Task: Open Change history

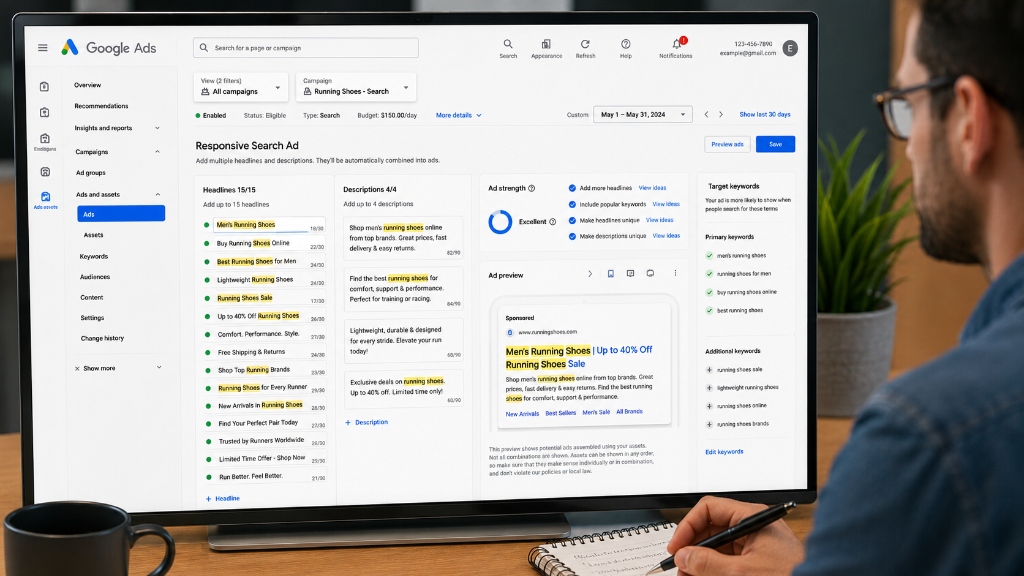Action: tap(103, 338)
